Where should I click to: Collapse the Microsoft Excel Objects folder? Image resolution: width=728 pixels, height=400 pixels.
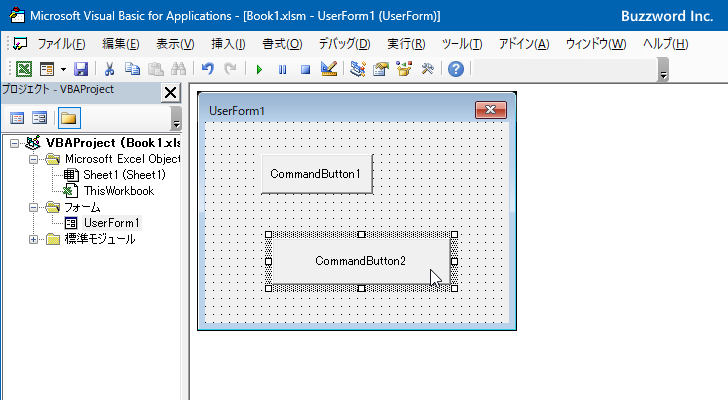[x=33, y=159]
